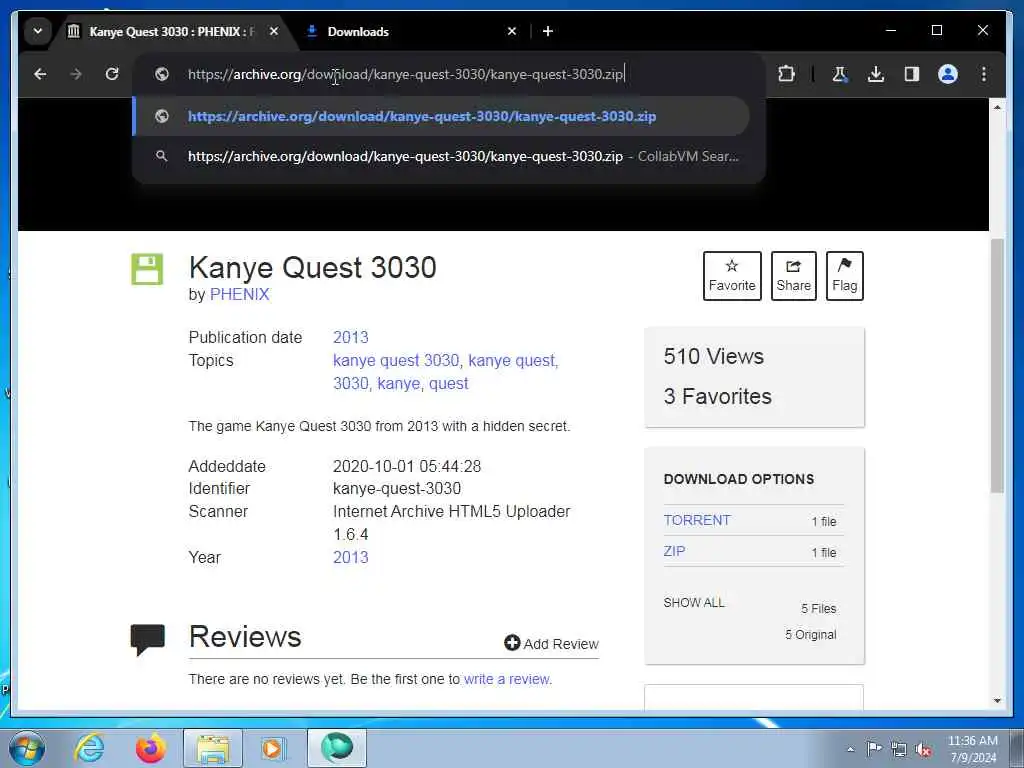1024x768 pixels.
Task: Click the page's vertical scrollbar thumb
Action: 997,366
